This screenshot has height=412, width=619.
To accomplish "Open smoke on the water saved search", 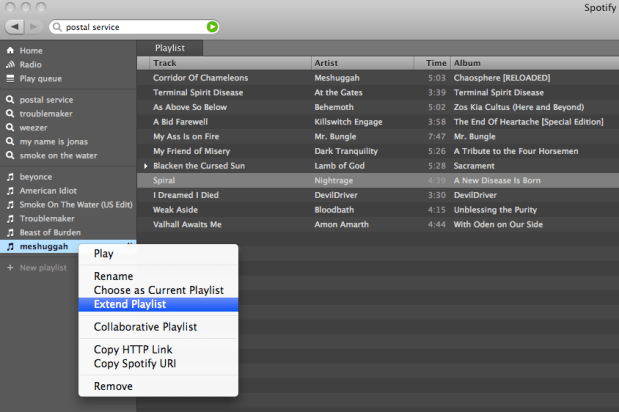I will (x=58, y=155).
